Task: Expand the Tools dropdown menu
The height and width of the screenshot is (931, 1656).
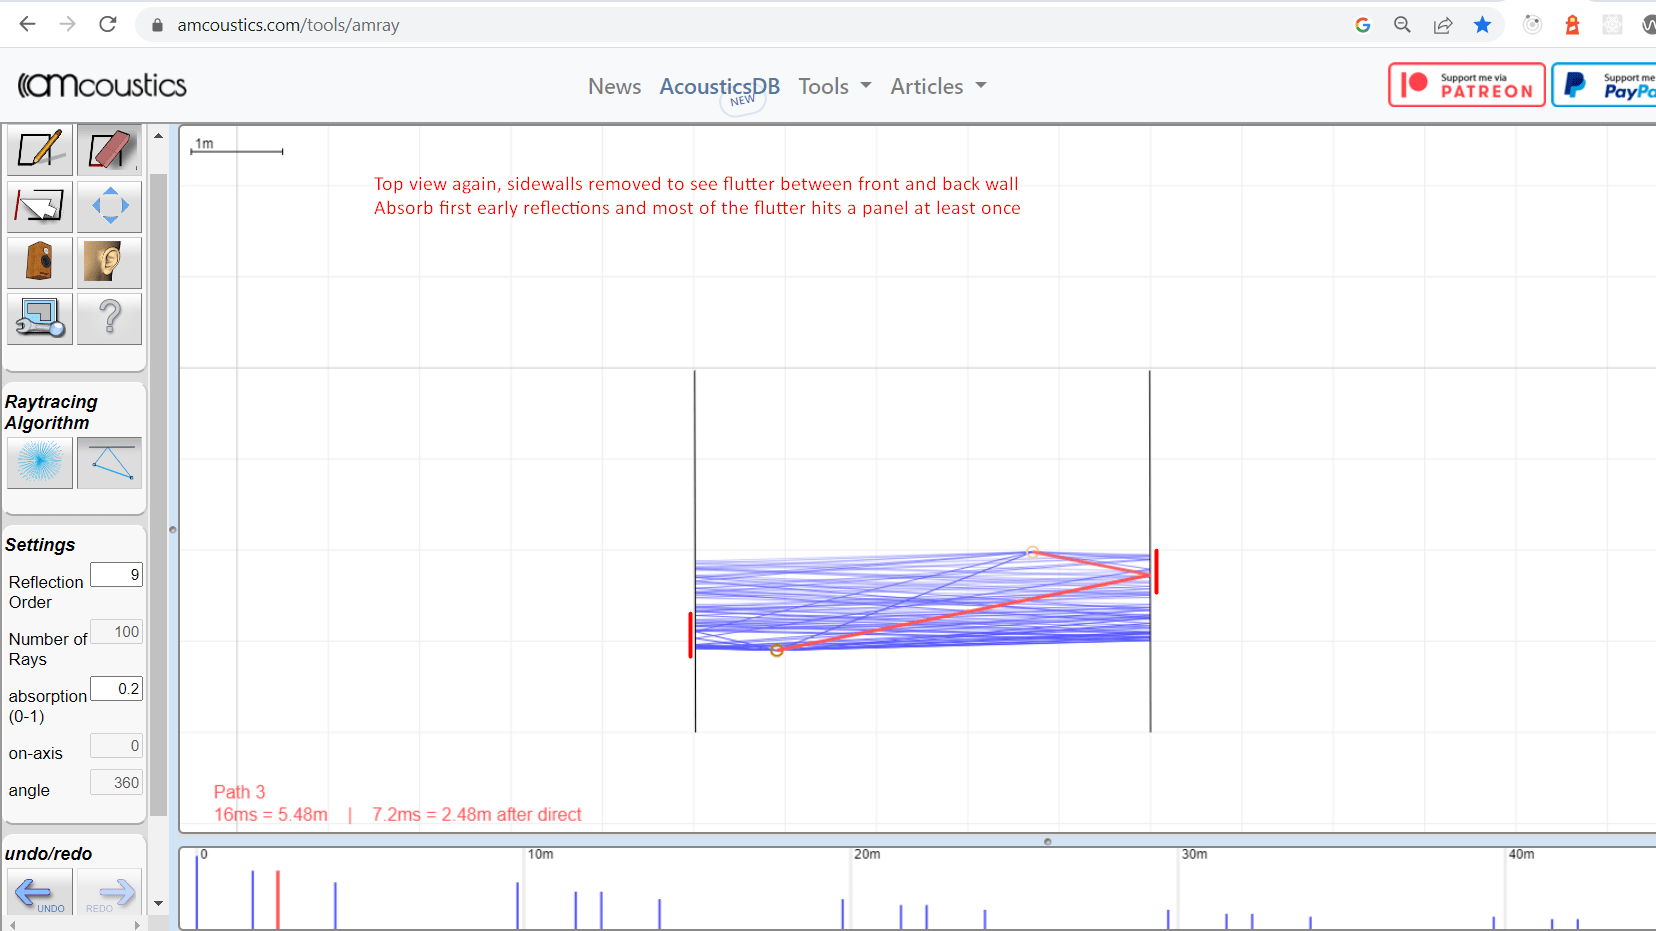Action: tap(834, 87)
